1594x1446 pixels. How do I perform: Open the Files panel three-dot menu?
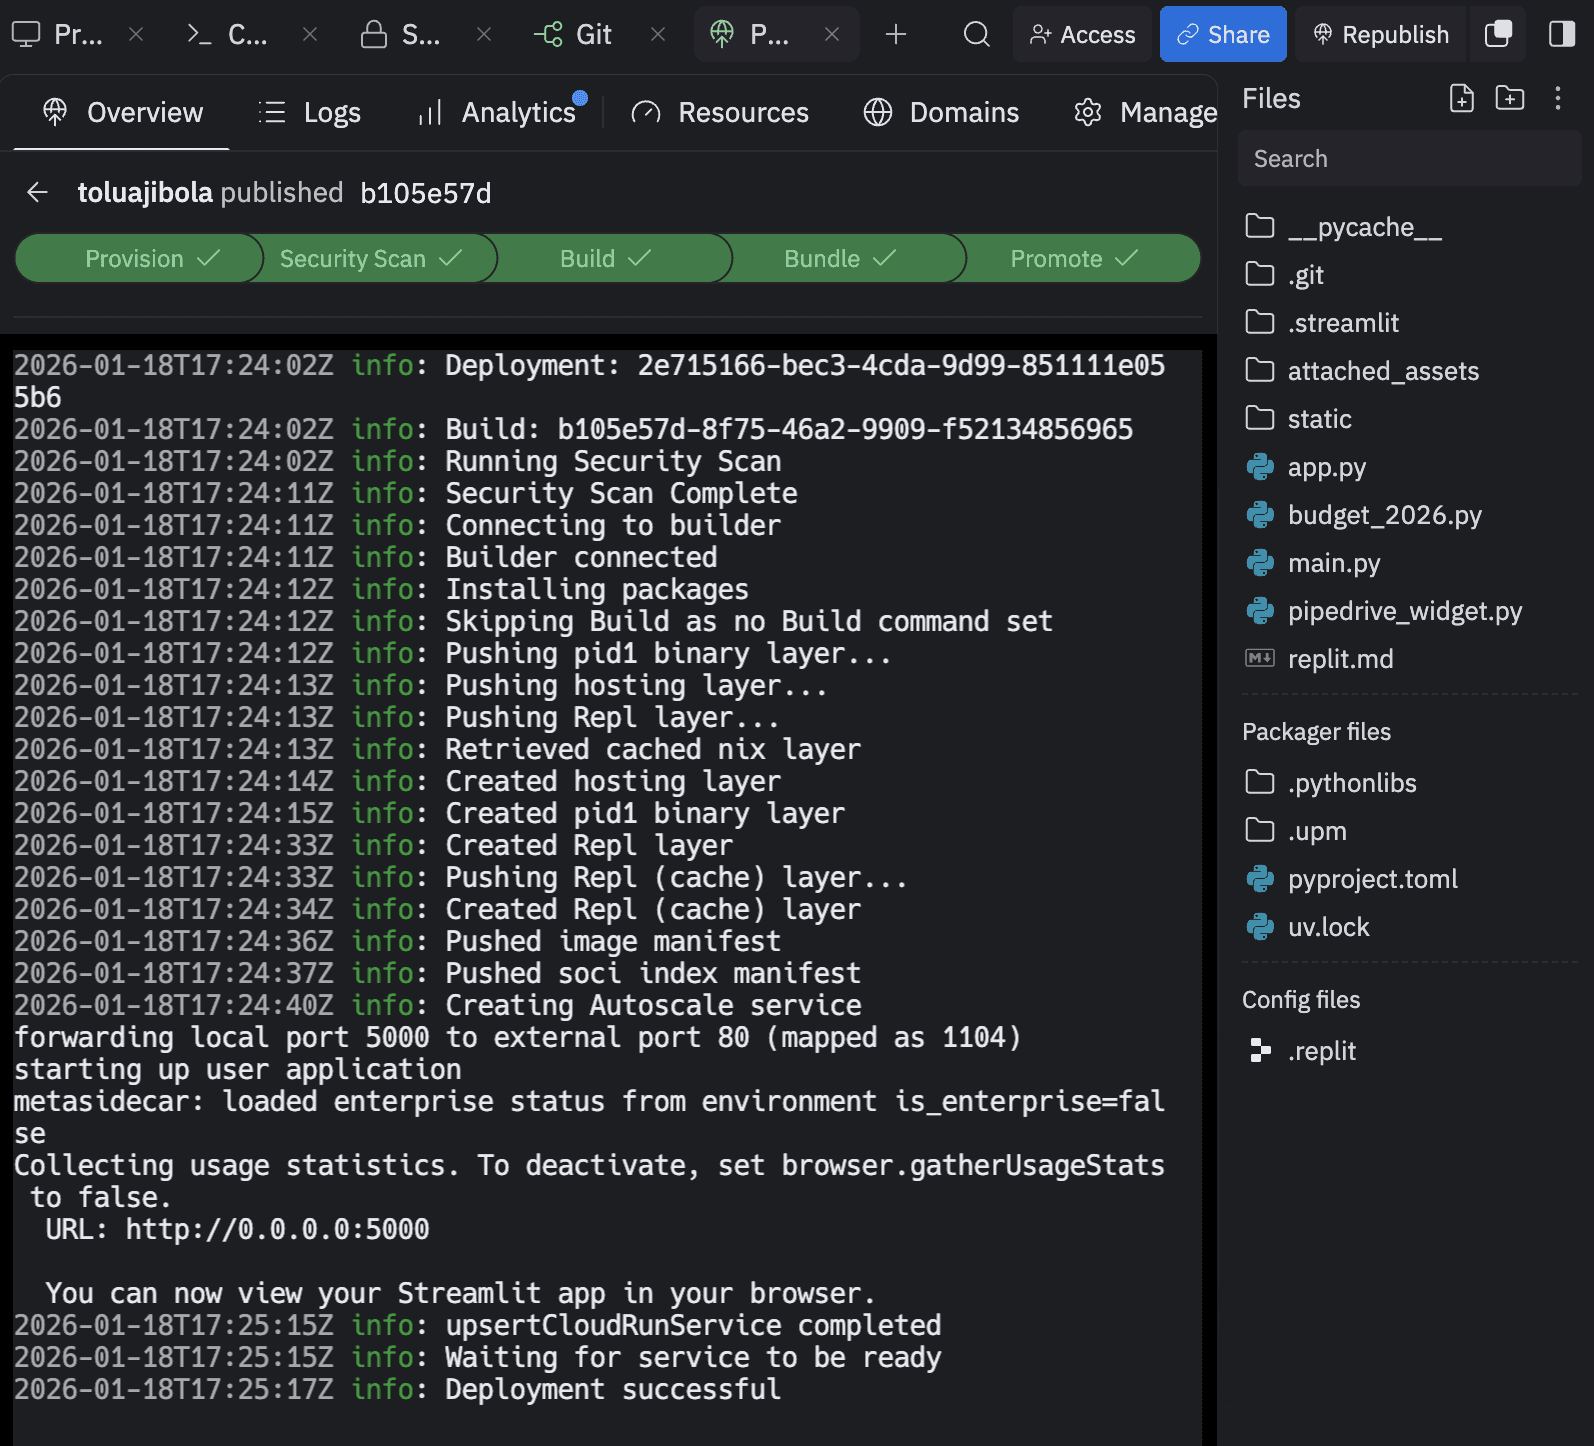click(x=1557, y=98)
